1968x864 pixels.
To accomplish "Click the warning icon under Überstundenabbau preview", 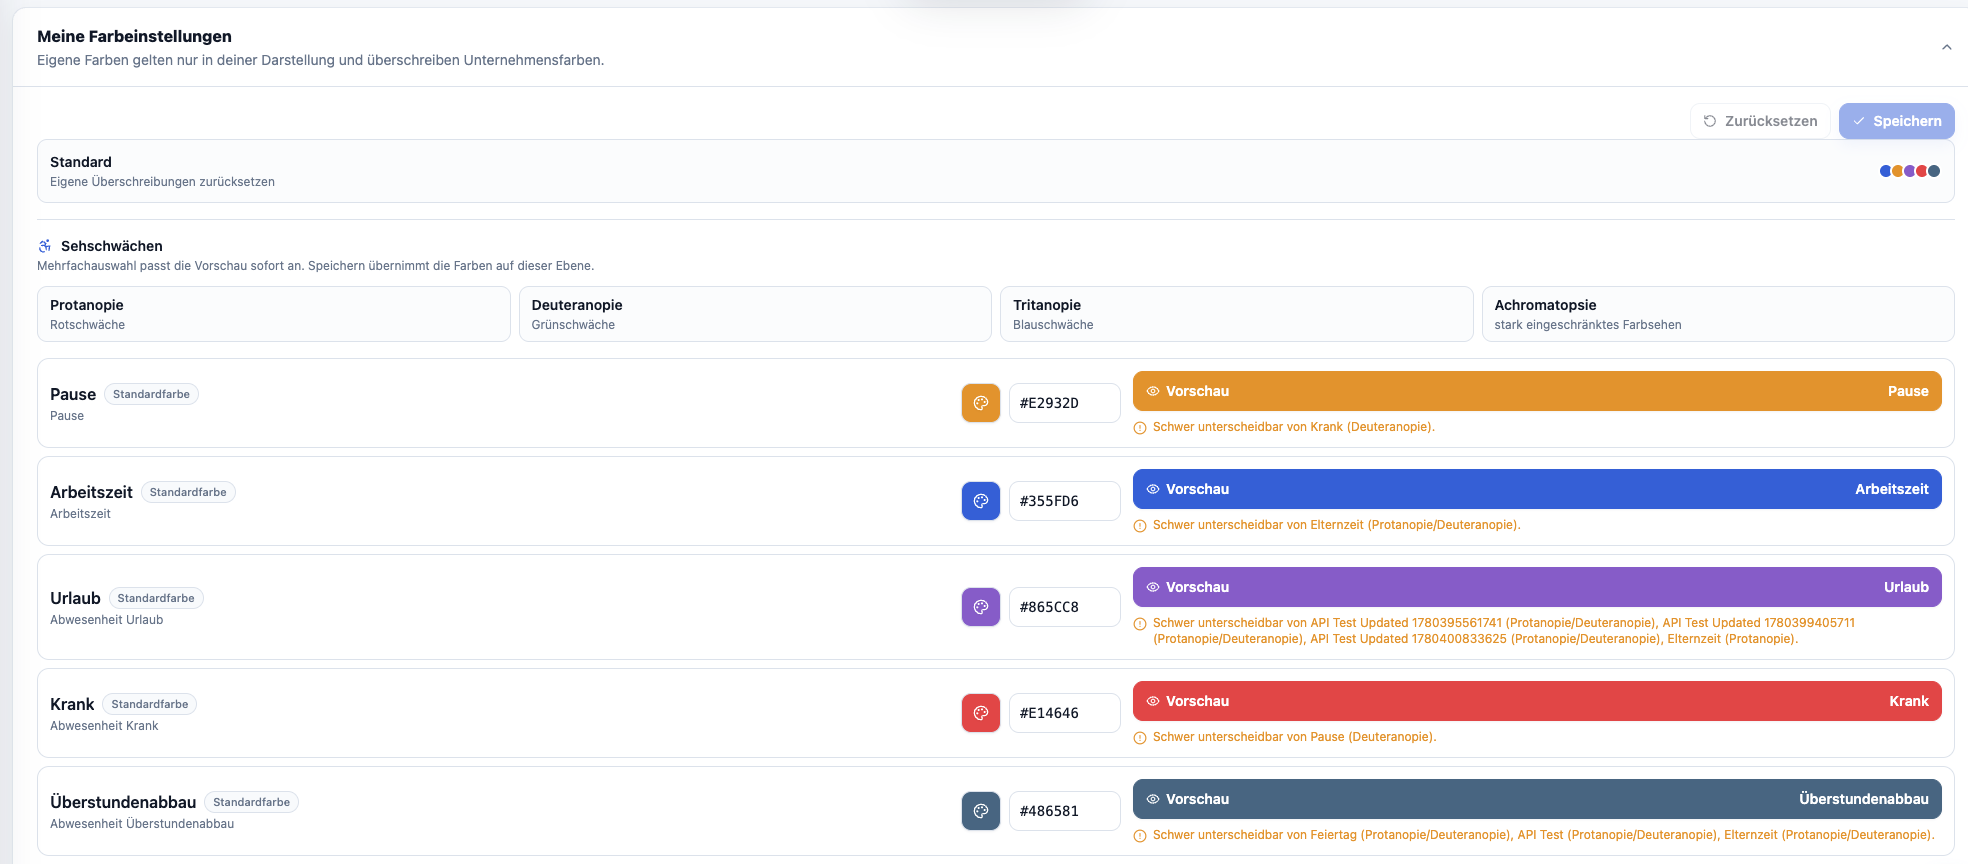I will tap(1140, 836).
